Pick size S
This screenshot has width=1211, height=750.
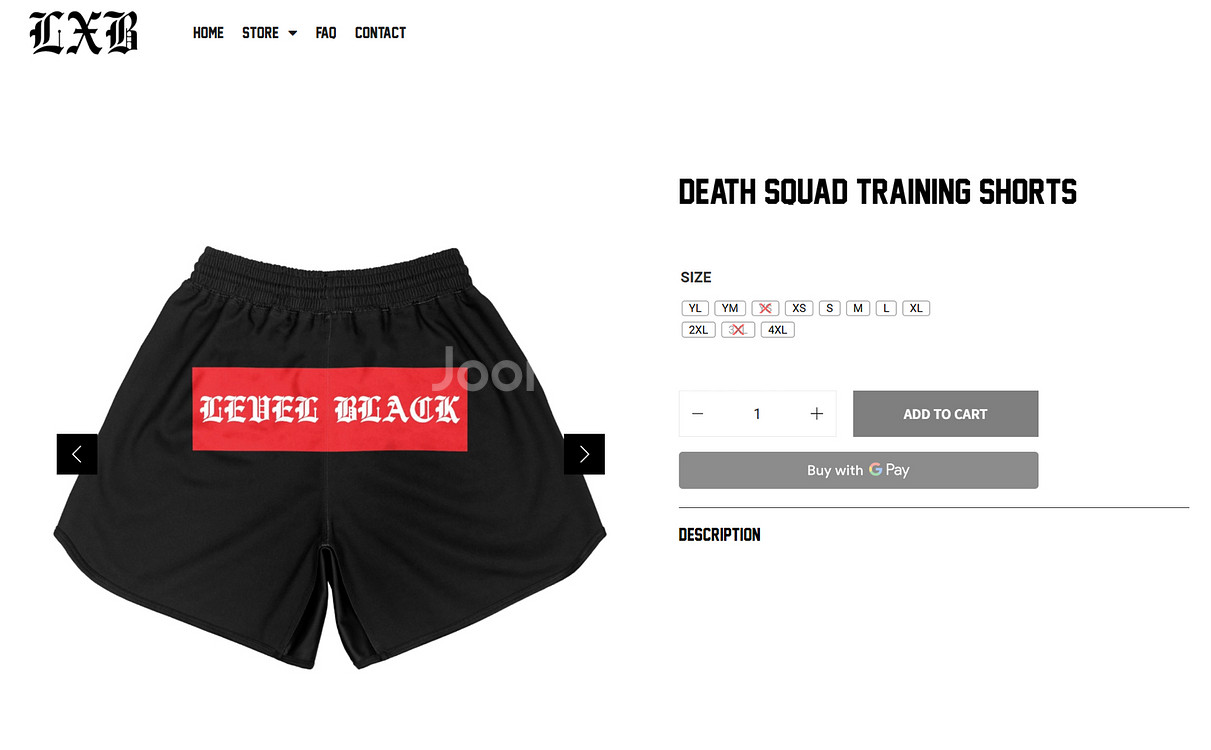830,308
